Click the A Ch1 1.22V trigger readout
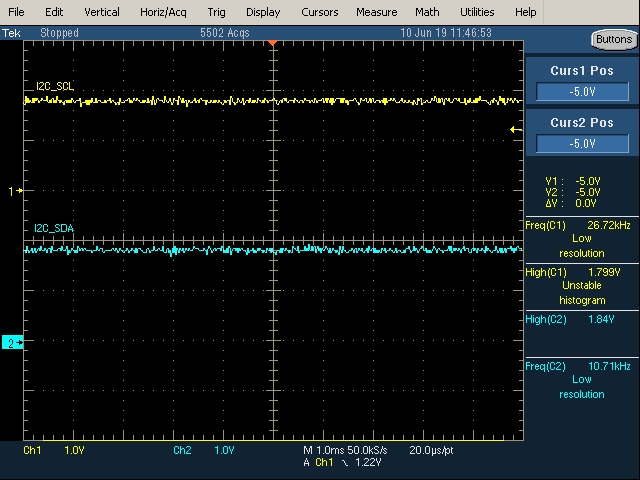 click(342, 462)
